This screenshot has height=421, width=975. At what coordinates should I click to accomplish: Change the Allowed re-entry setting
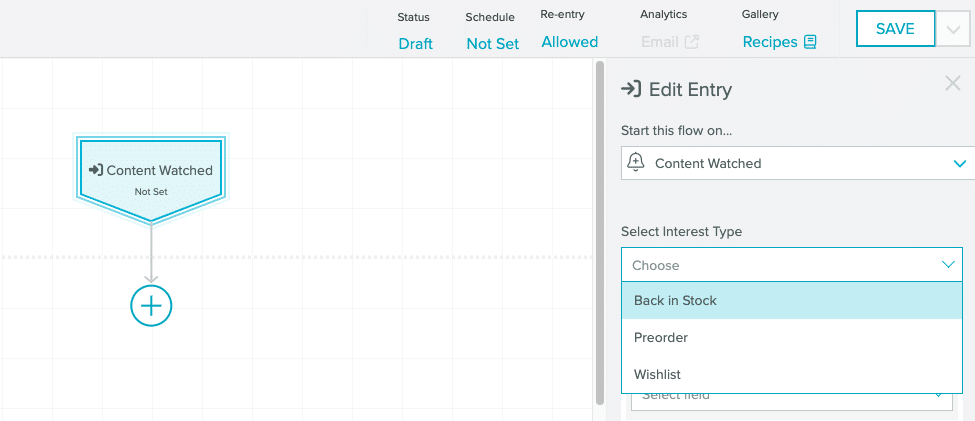tap(569, 42)
